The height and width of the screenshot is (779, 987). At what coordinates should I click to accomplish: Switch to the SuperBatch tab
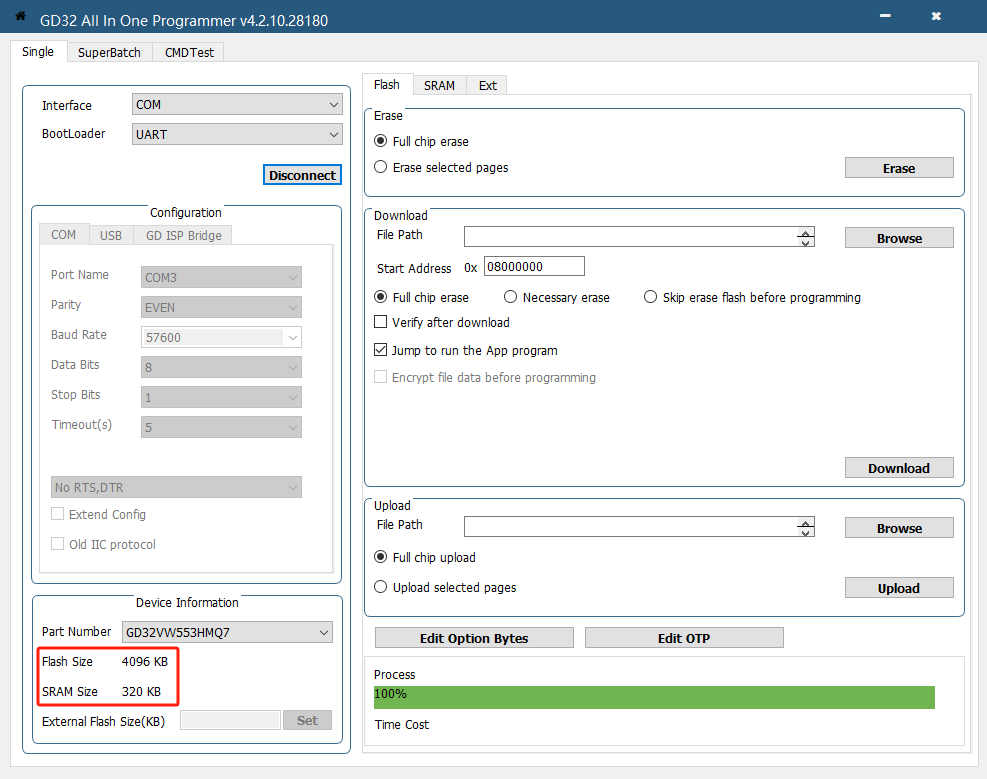point(109,52)
